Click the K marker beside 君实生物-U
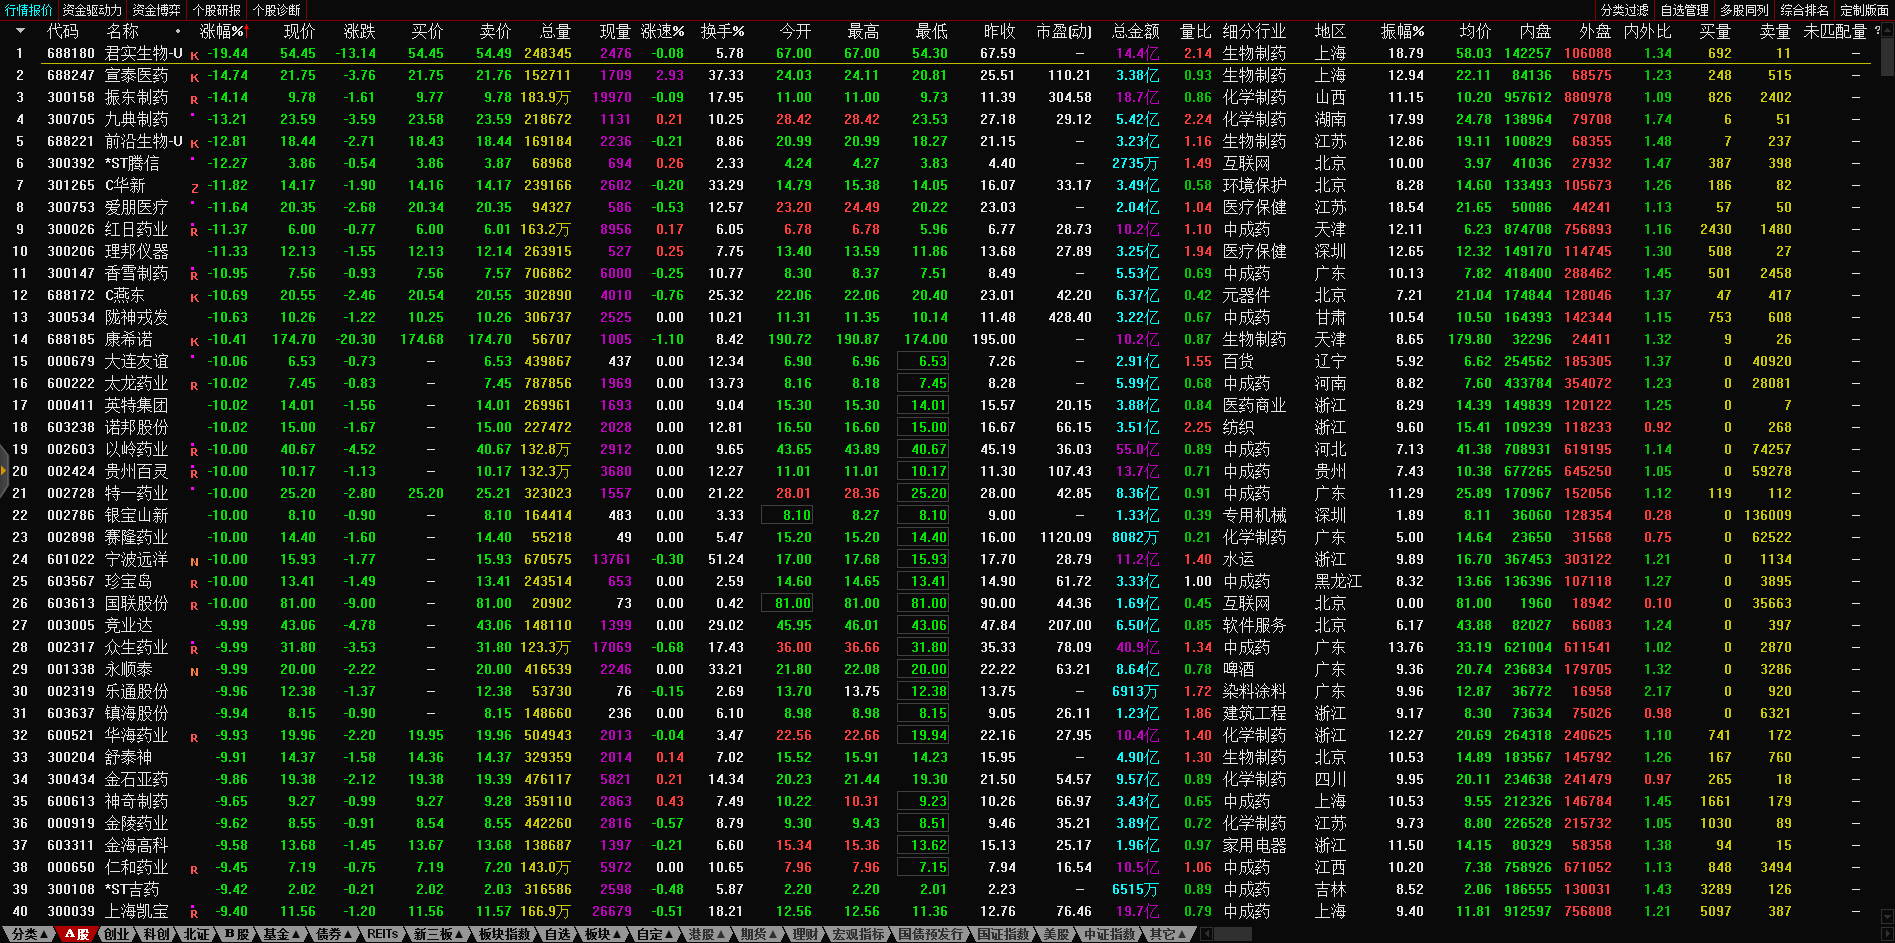The height and width of the screenshot is (943, 1895). pyautogui.click(x=194, y=55)
